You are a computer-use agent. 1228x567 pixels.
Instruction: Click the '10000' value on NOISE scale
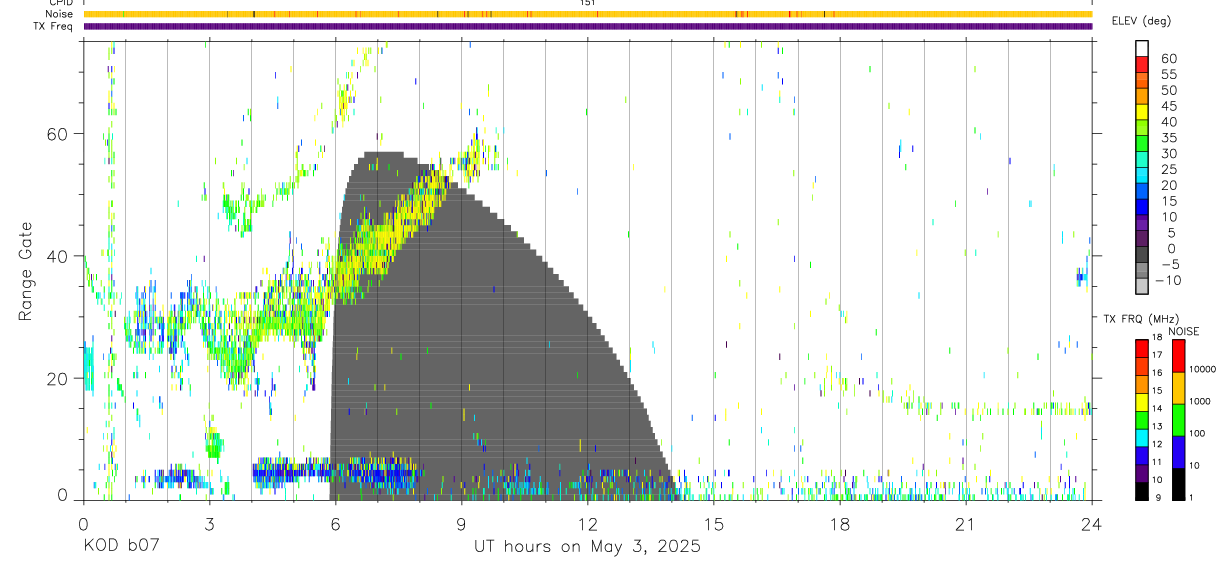(1201, 369)
